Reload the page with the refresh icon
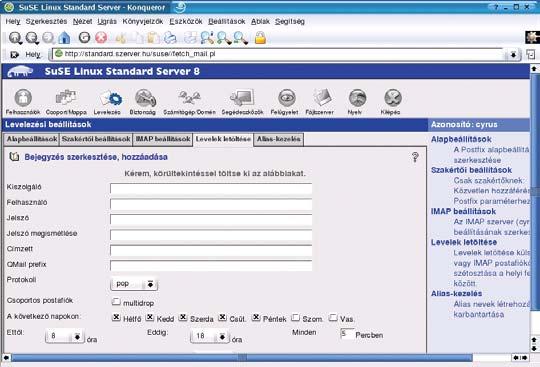 (84, 37)
